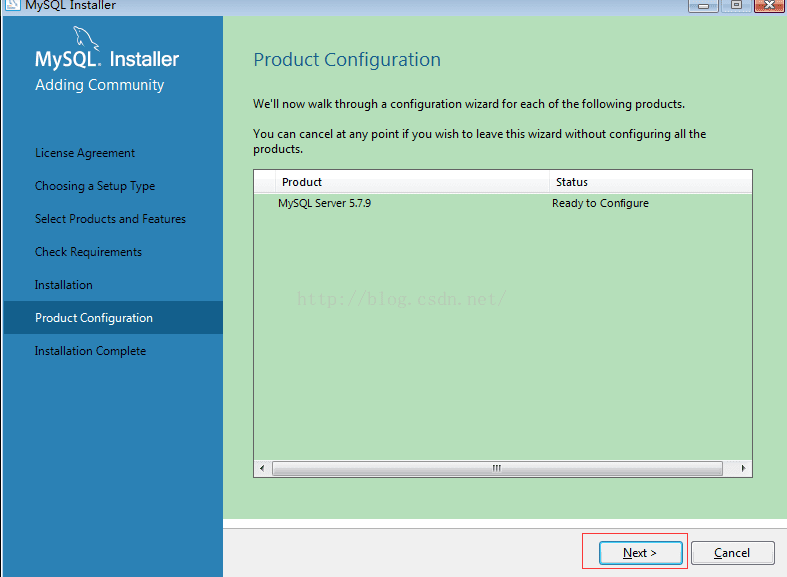Select Choosing a Setup Type step
This screenshot has width=787, height=577.
tap(95, 186)
